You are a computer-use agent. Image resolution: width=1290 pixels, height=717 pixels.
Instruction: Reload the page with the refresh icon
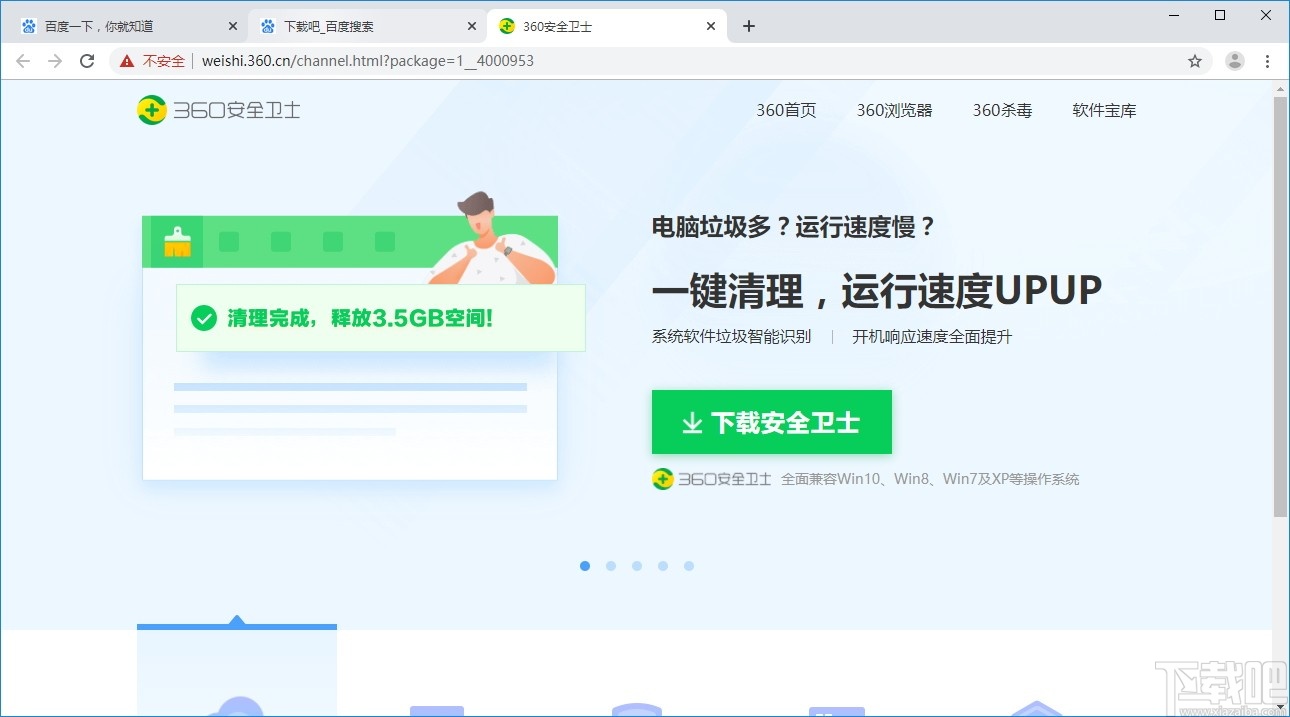click(x=88, y=60)
